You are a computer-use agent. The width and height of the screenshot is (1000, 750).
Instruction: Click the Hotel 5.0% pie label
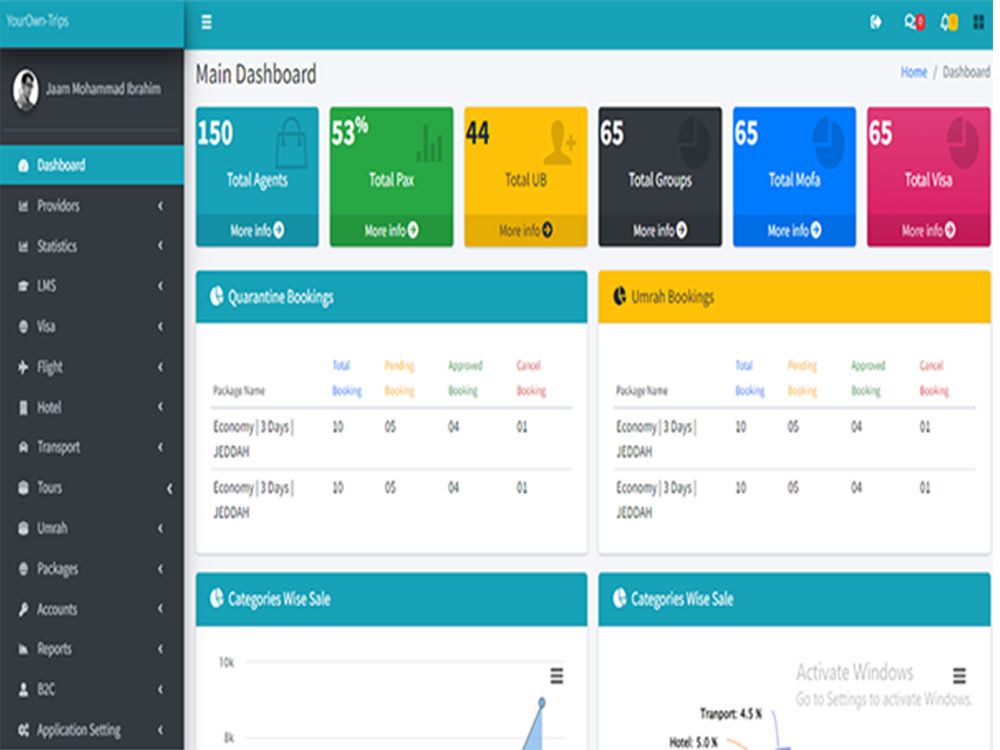click(x=693, y=742)
